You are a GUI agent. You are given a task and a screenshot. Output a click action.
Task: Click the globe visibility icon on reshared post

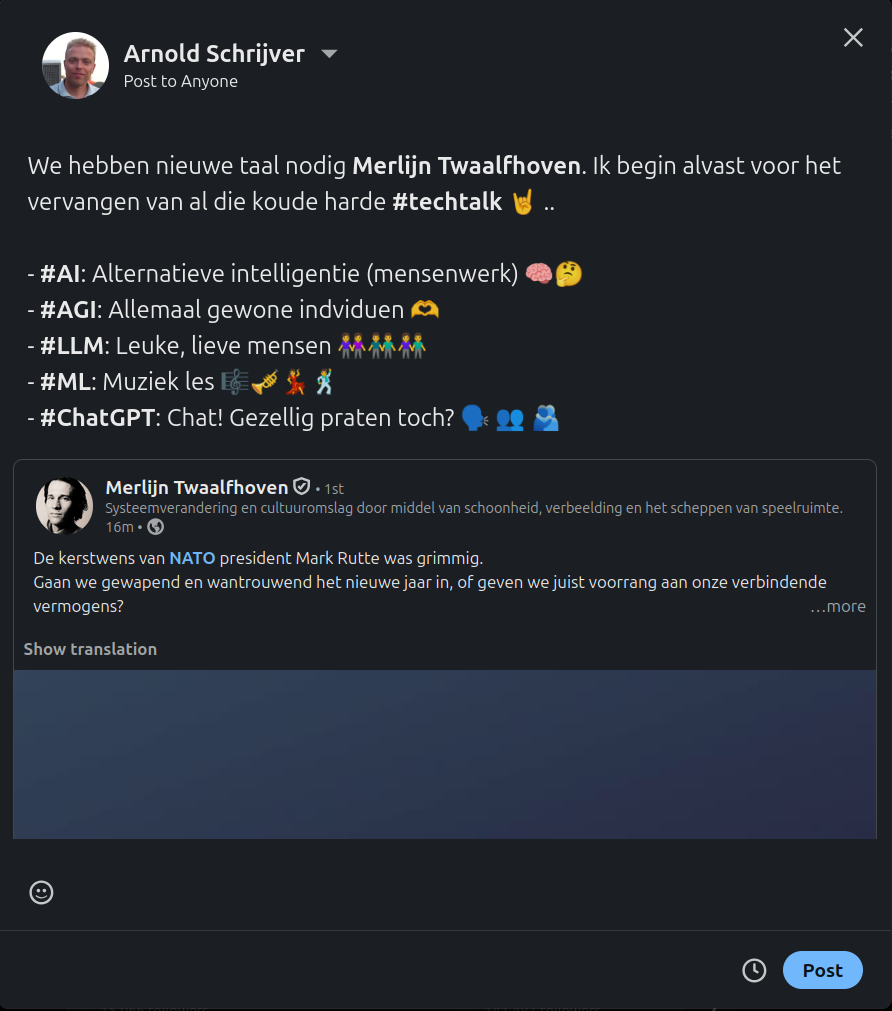[x=155, y=526]
